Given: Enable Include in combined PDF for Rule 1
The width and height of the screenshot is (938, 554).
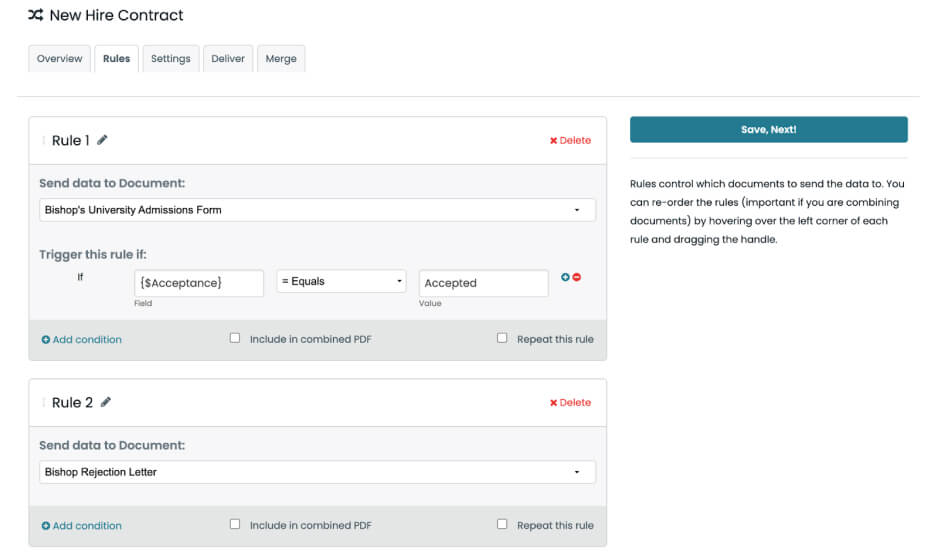Looking at the screenshot, I should pos(235,338).
